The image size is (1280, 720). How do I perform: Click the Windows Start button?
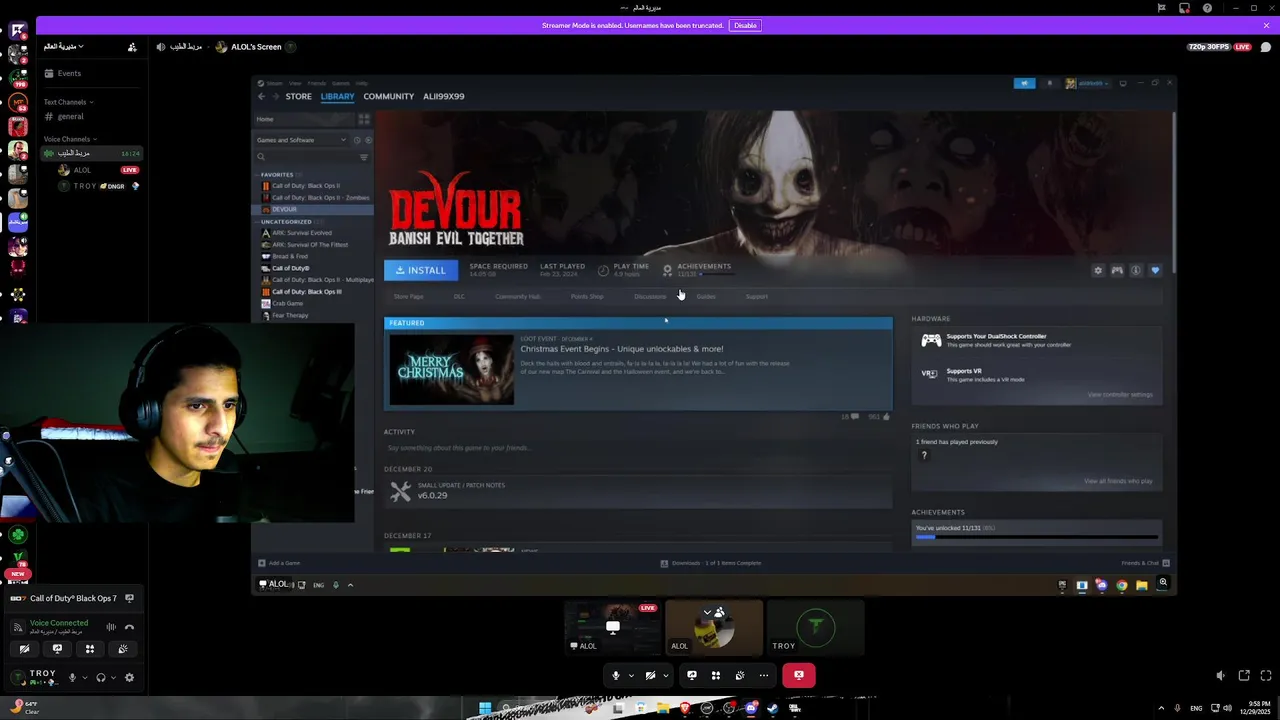(485, 708)
